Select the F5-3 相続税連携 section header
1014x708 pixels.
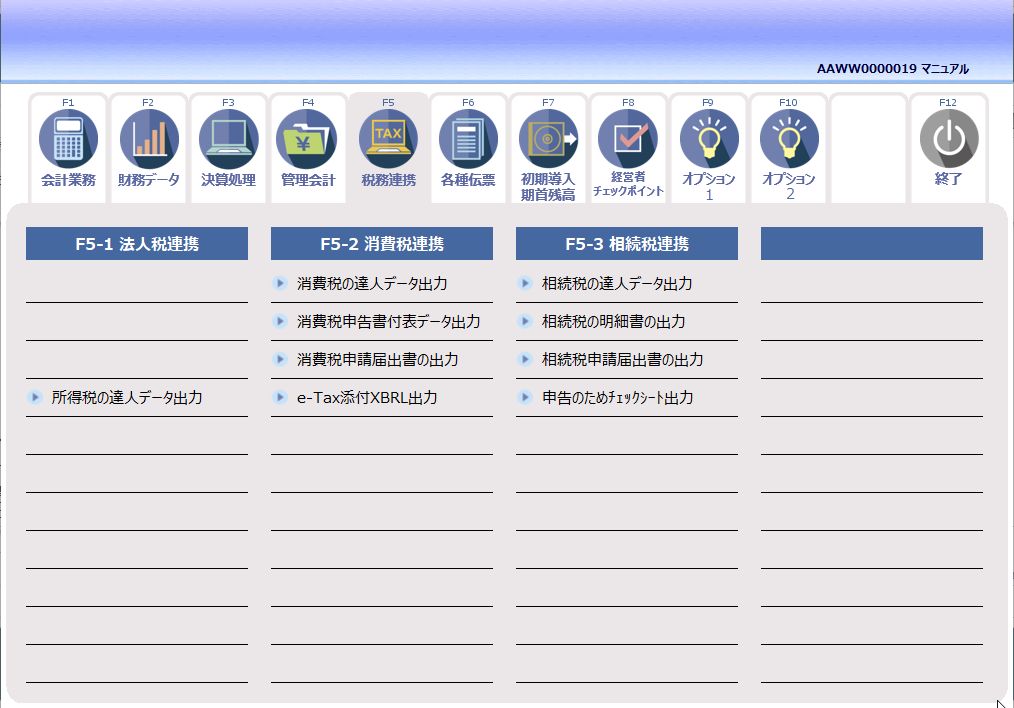626,243
